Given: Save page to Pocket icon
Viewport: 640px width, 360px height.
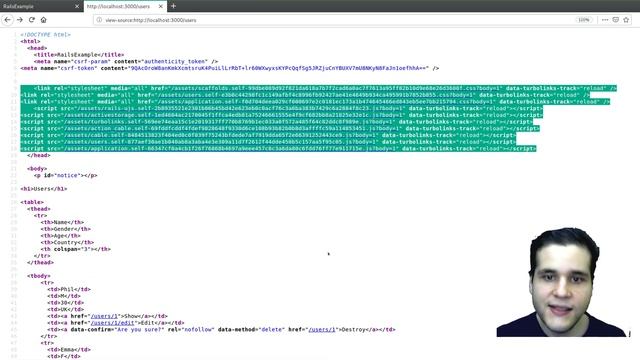Looking at the screenshot, I should tap(616, 20).
